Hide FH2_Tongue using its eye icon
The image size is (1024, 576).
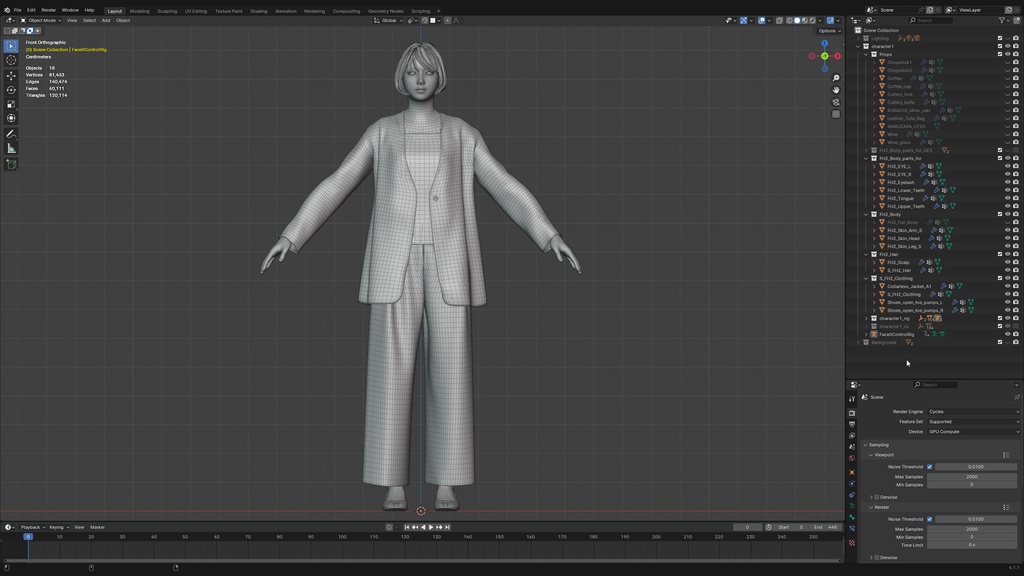pyautogui.click(x=1007, y=198)
